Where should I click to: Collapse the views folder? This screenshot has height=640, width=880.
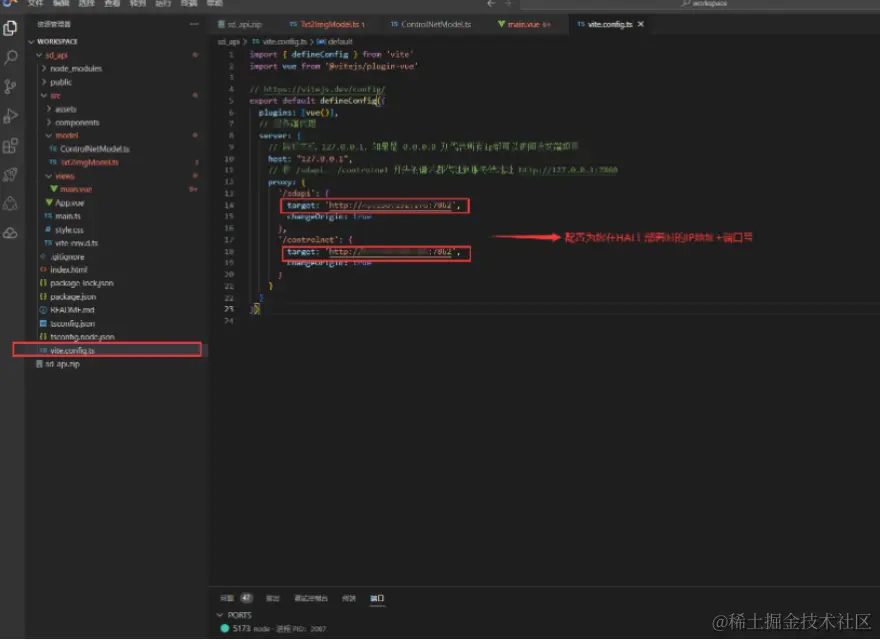pos(49,176)
